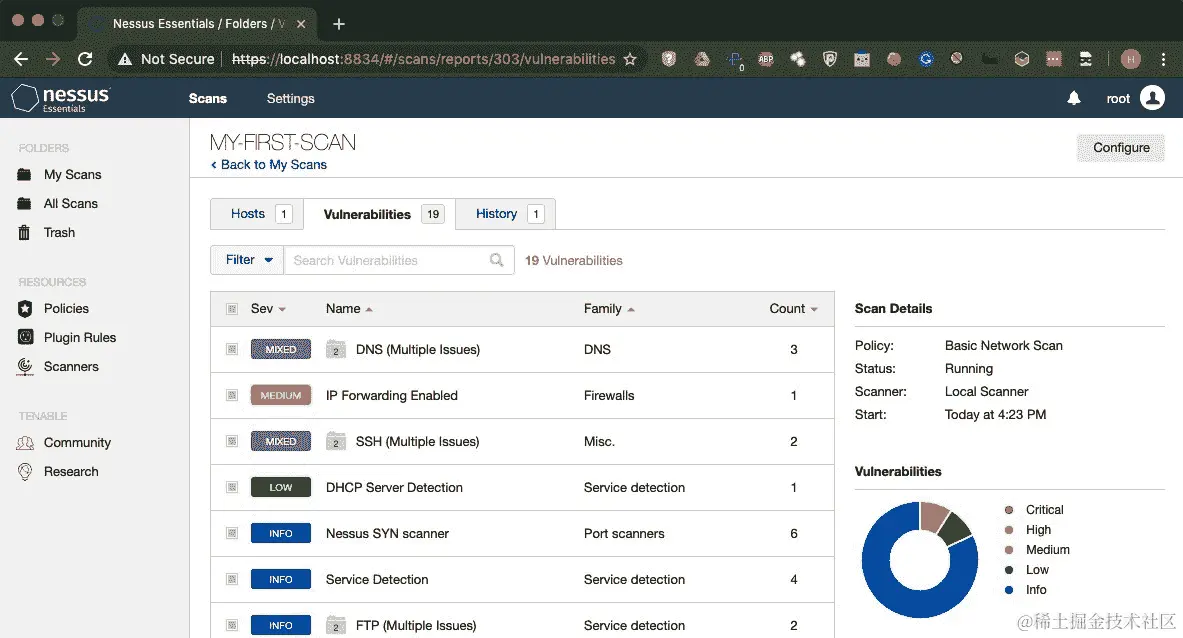Click the Configure button
Screen dimensions: 1183x638
[x=1120, y=148]
